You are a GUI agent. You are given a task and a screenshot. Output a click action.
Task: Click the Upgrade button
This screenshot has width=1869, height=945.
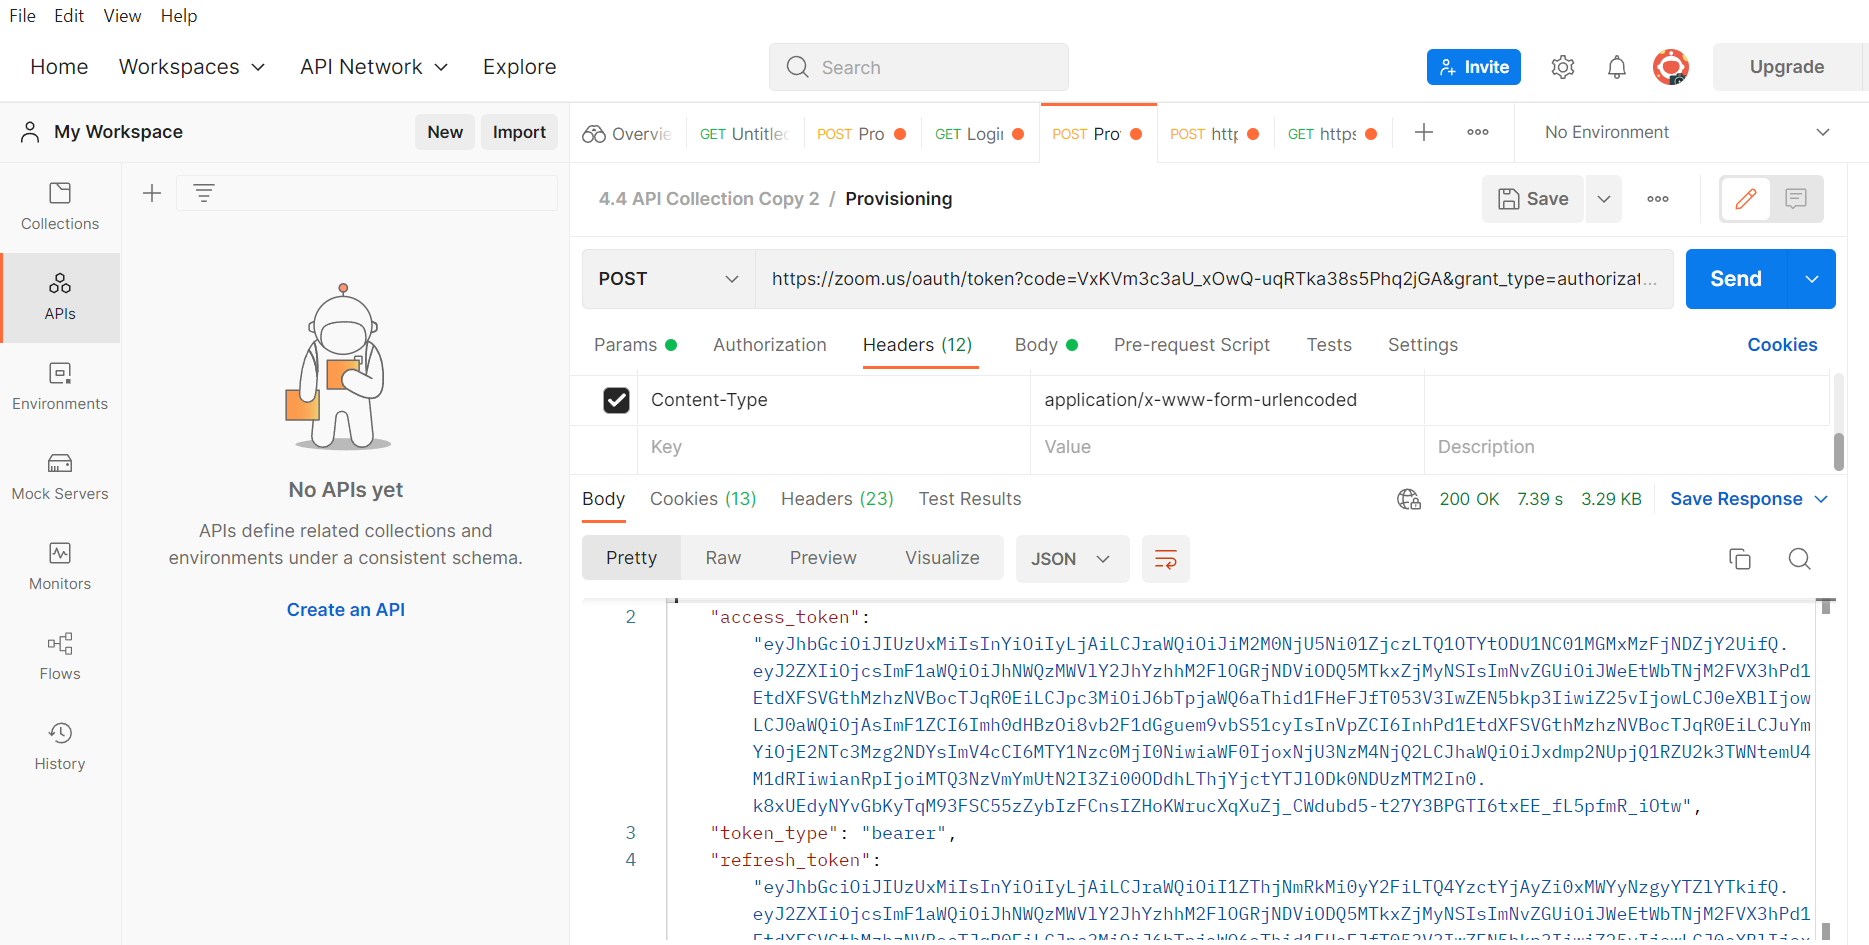coord(1787,67)
